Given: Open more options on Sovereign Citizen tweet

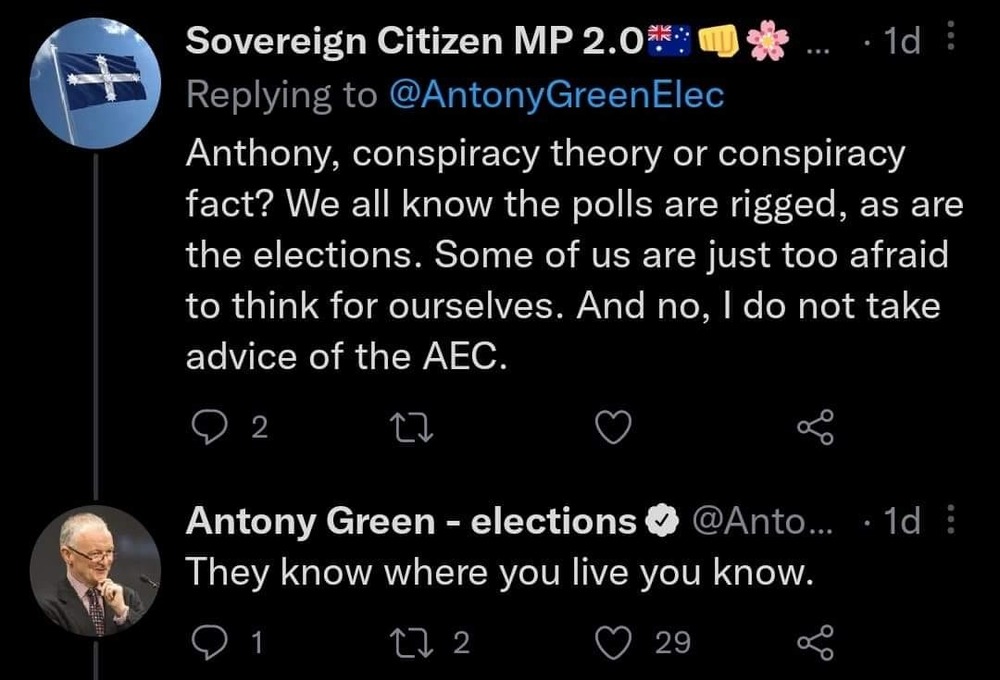Looking at the screenshot, I should pos(951,41).
